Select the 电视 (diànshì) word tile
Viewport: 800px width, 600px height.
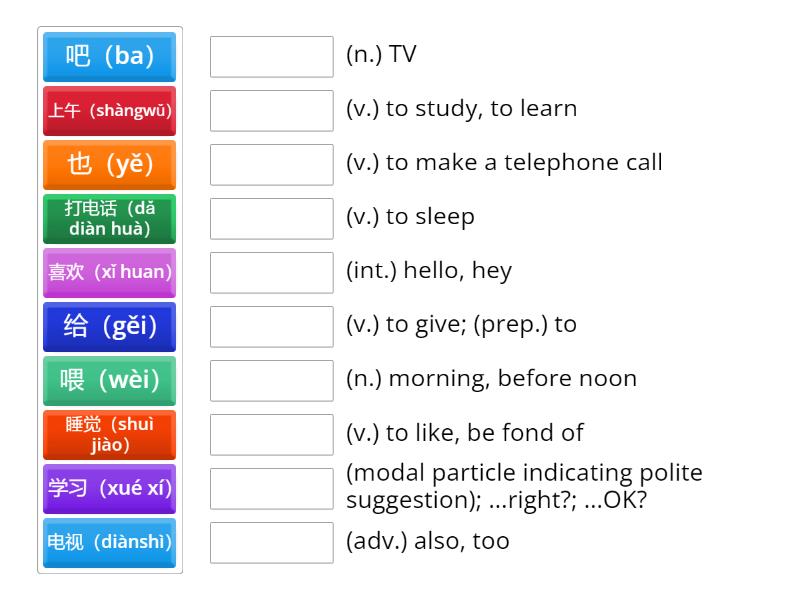(x=109, y=542)
